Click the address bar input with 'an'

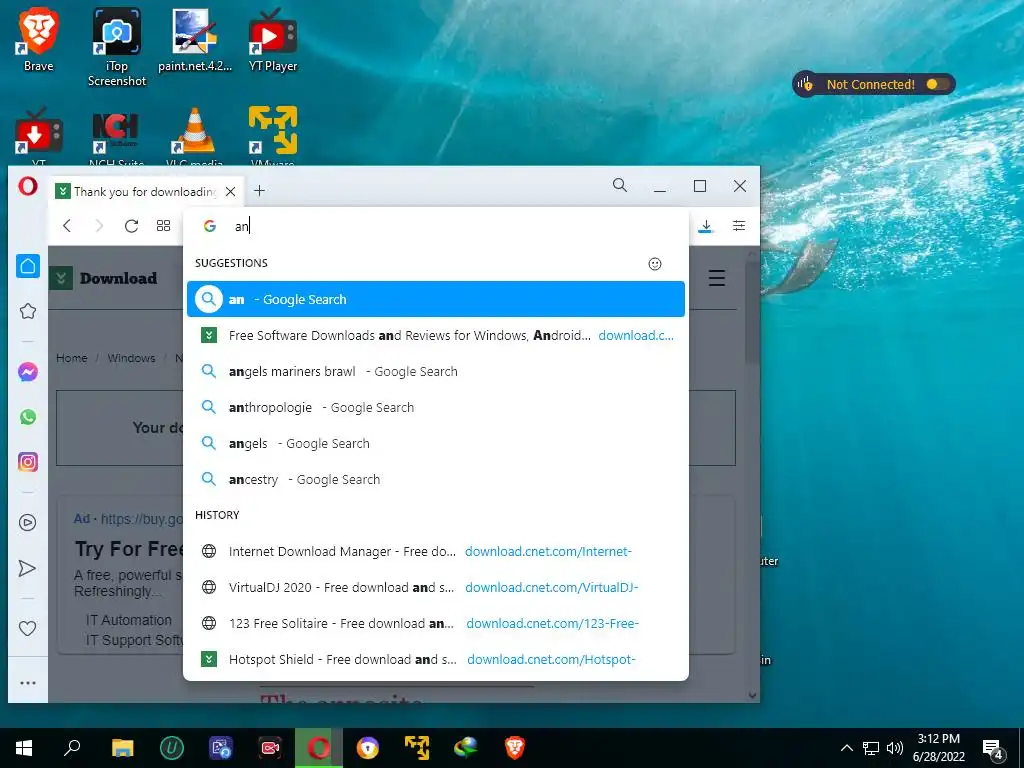436,226
